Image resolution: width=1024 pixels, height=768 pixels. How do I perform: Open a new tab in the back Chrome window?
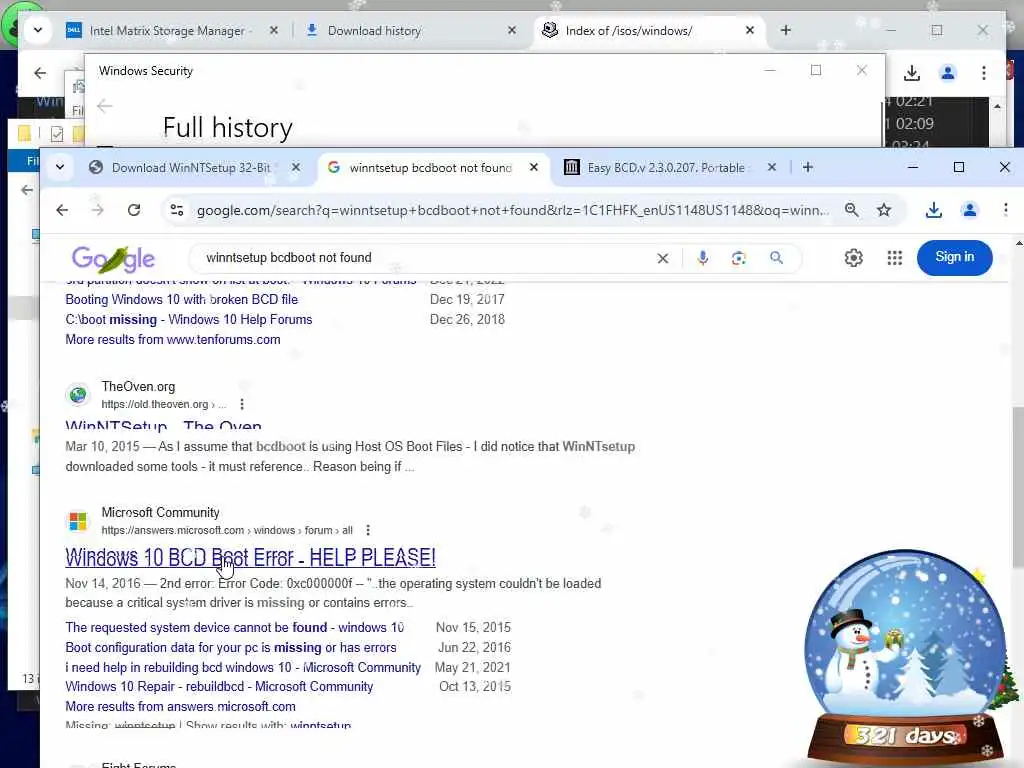(786, 30)
